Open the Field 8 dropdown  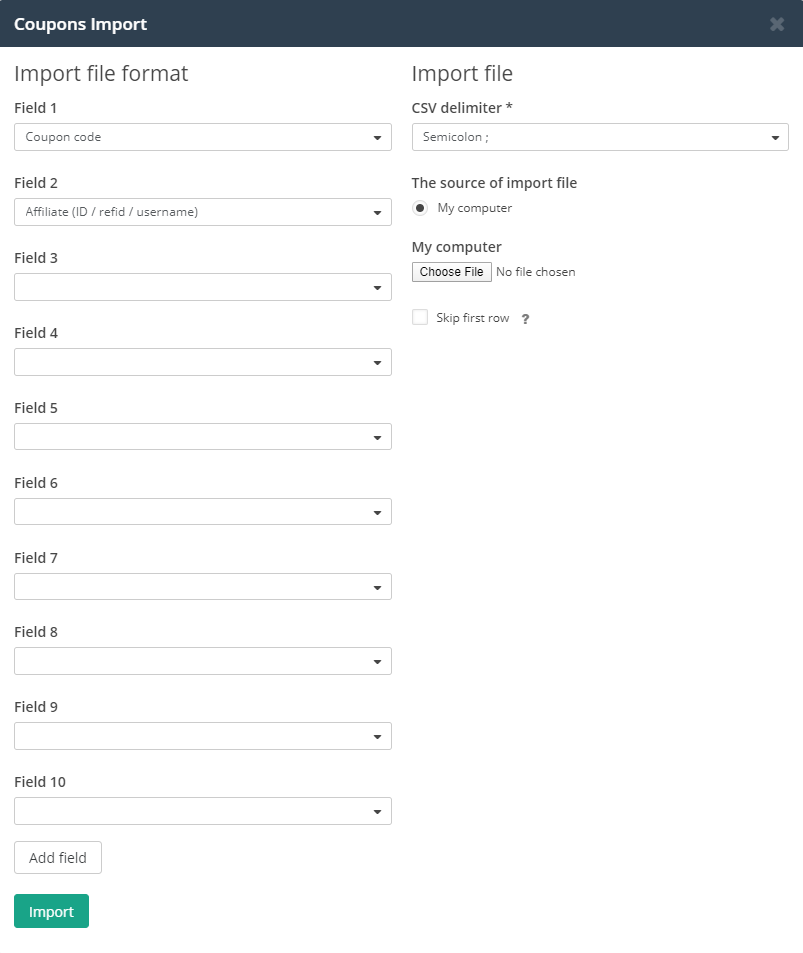click(203, 661)
